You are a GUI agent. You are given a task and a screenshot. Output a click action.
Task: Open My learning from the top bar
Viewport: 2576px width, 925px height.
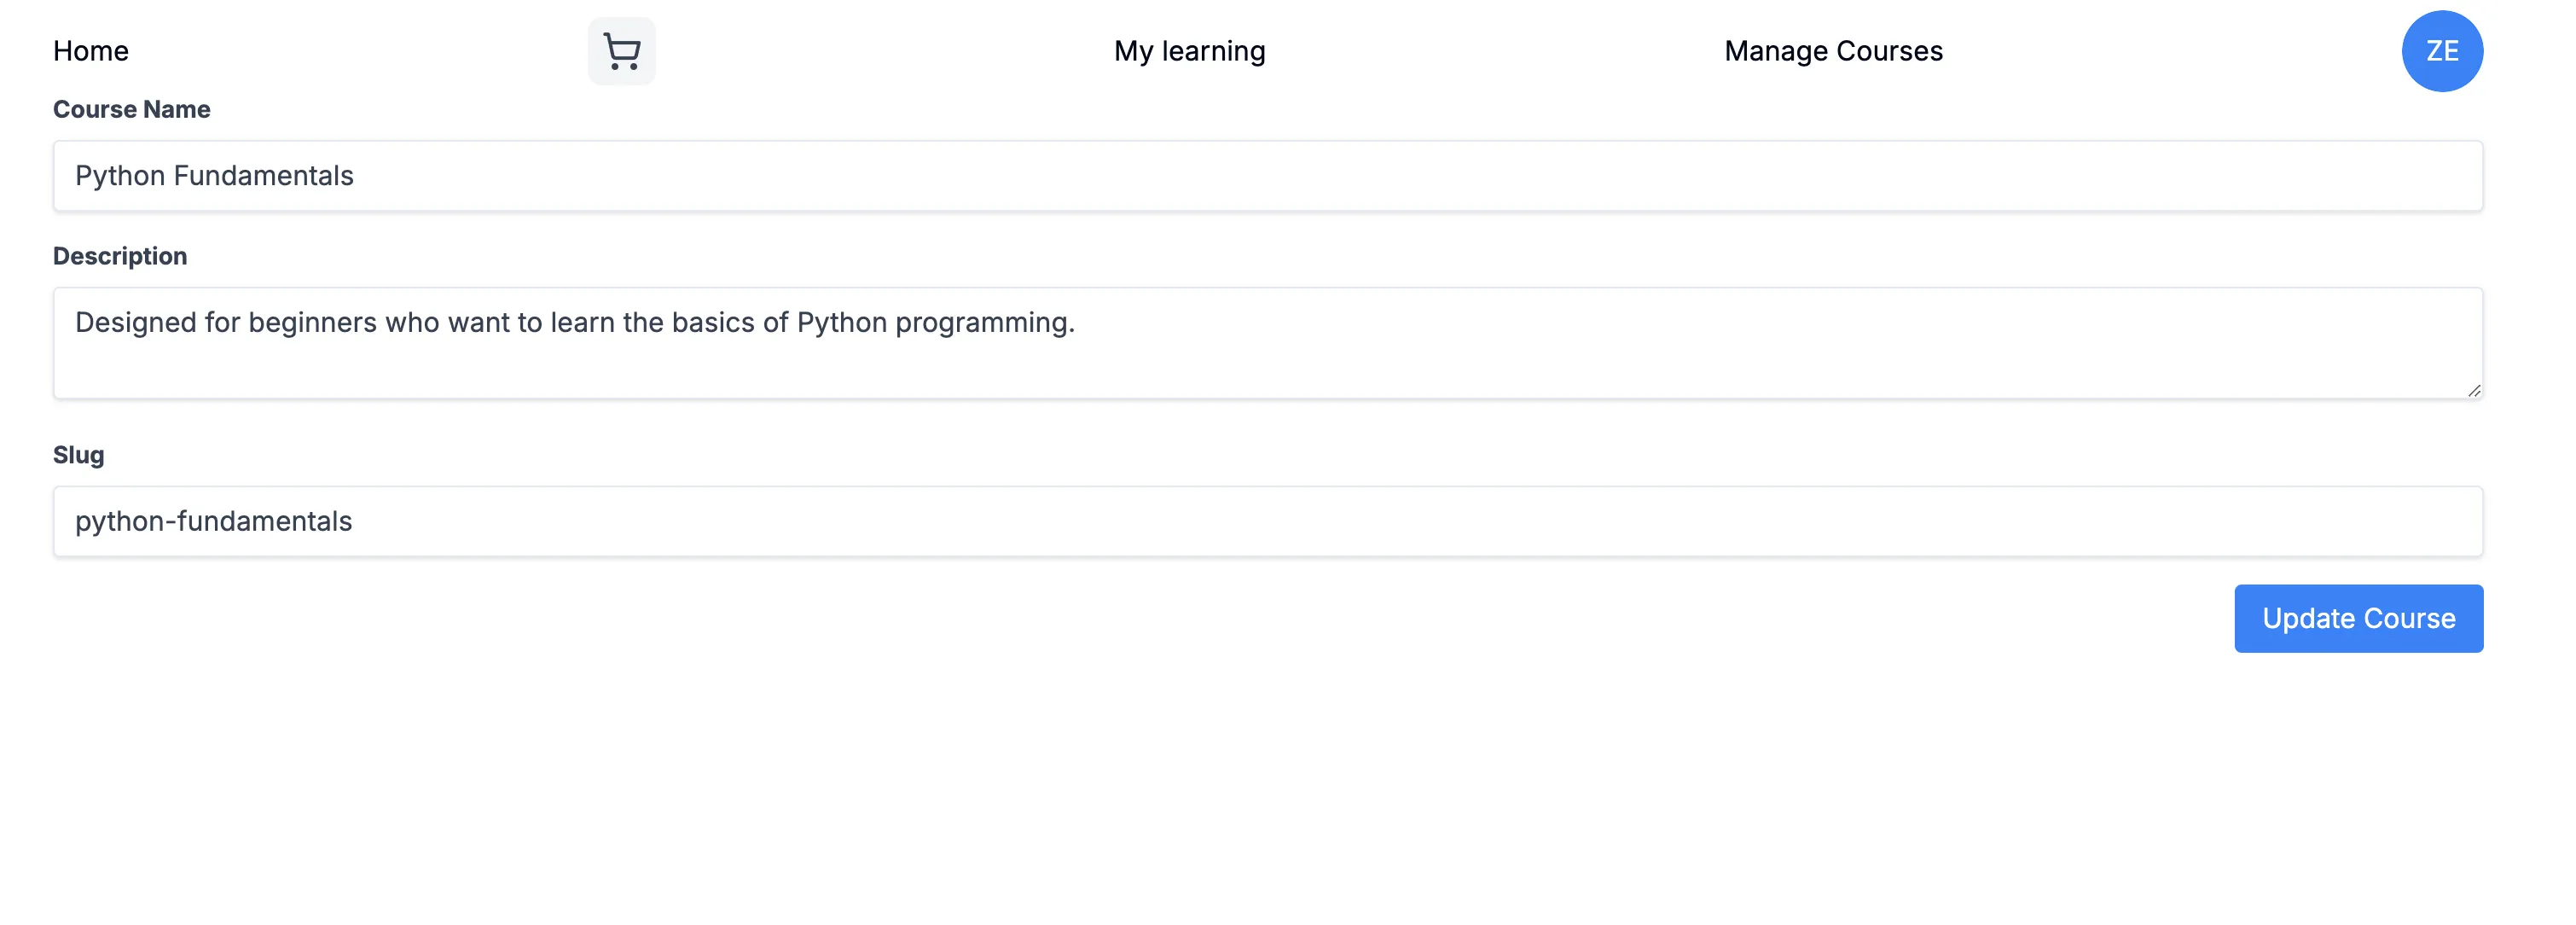tap(1189, 50)
